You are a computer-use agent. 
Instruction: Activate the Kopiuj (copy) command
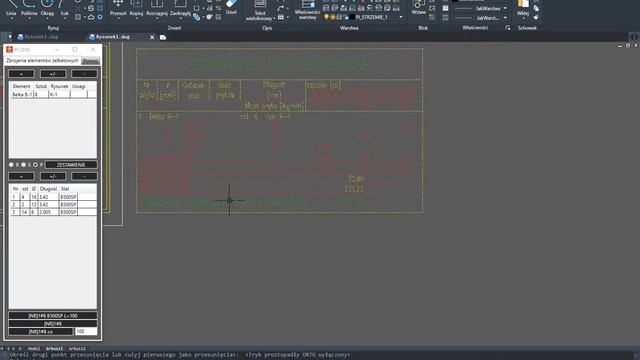point(136,7)
